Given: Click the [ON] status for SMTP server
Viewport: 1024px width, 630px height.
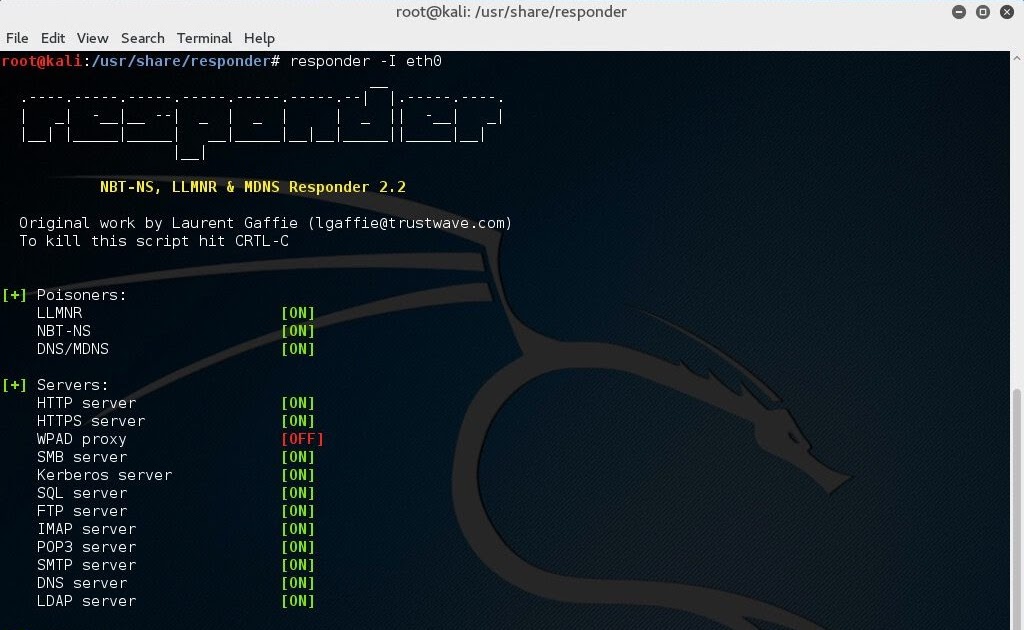Looking at the screenshot, I should point(298,565).
